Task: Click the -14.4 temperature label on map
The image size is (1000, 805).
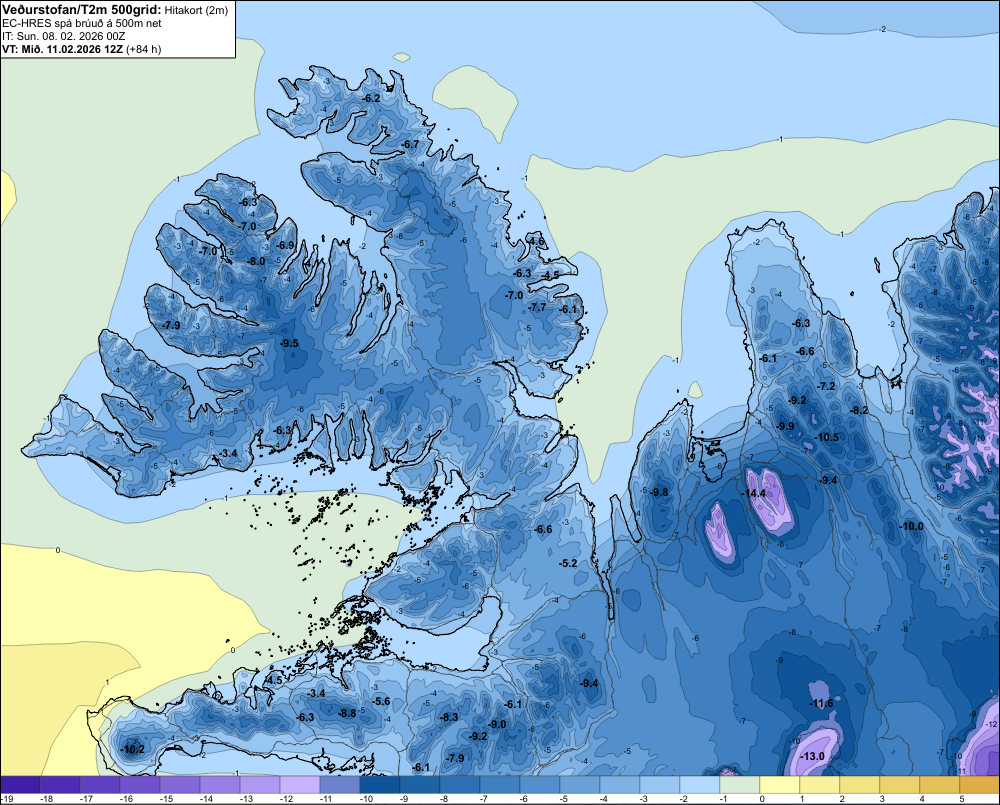Action: click(753, 494)
